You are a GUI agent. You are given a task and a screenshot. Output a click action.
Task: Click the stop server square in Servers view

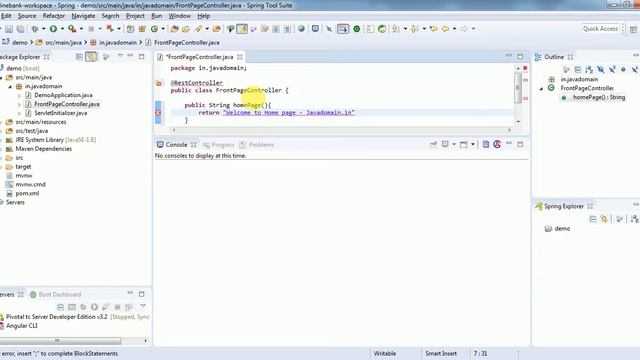[x=118, y=307]
